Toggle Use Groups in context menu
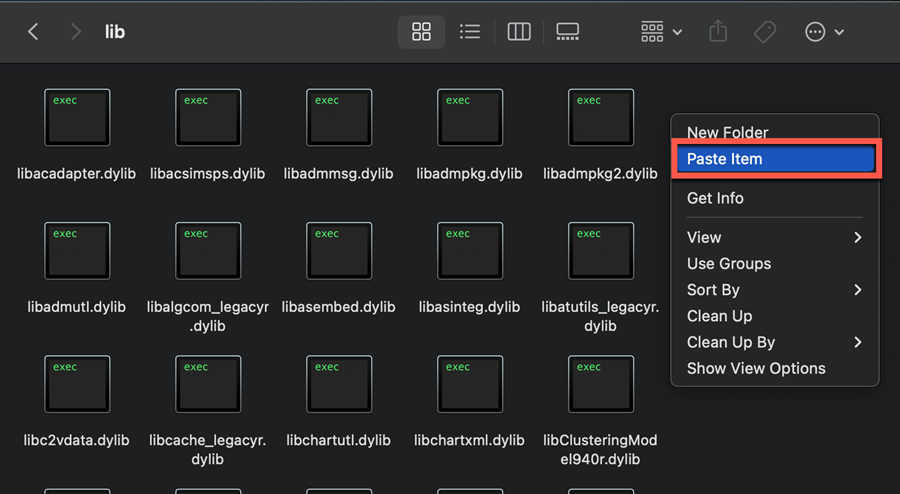The width and height of the screenshot is (900, 494). click(x=775, y=263)
